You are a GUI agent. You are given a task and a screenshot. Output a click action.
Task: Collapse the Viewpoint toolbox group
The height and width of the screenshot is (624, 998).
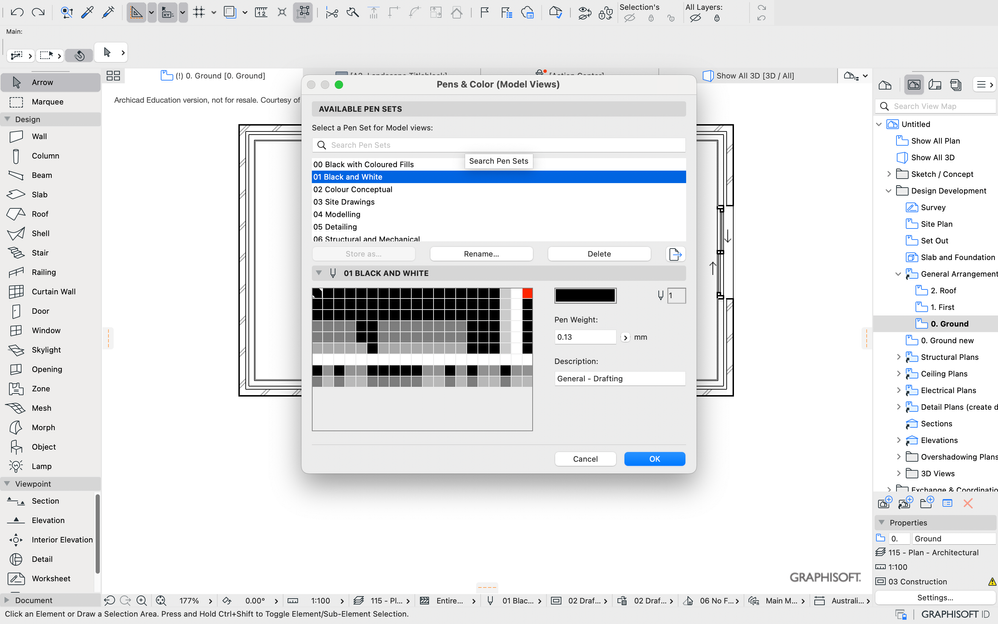(7, 484)
